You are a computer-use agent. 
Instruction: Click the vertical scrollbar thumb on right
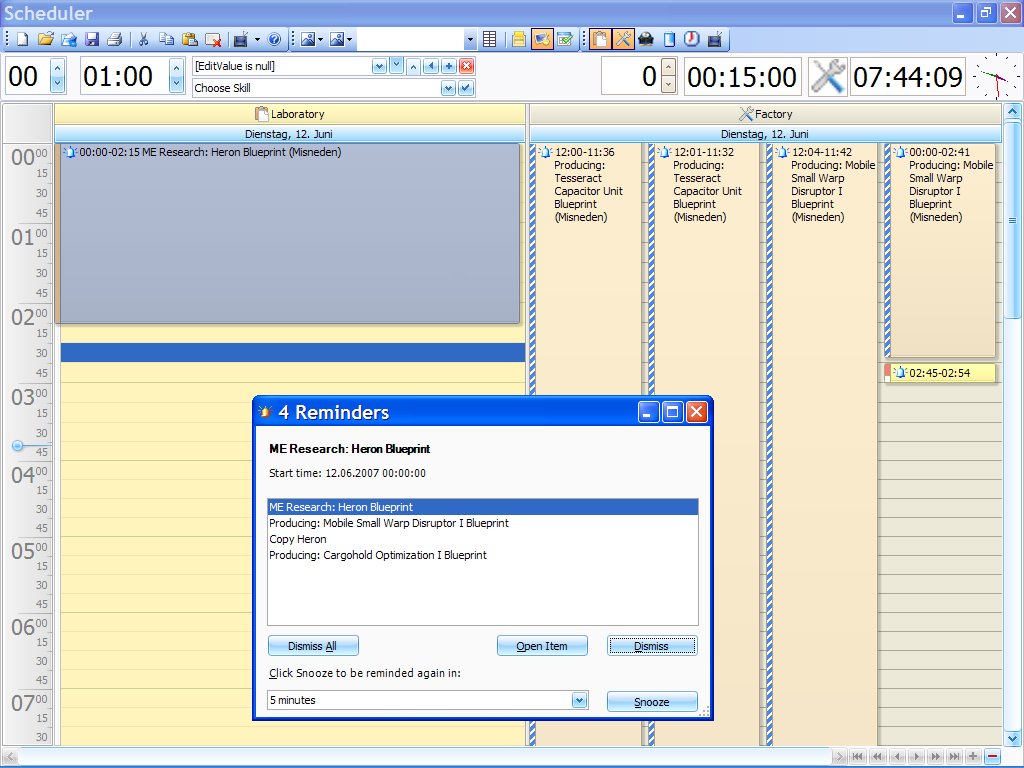(1012, 219)
